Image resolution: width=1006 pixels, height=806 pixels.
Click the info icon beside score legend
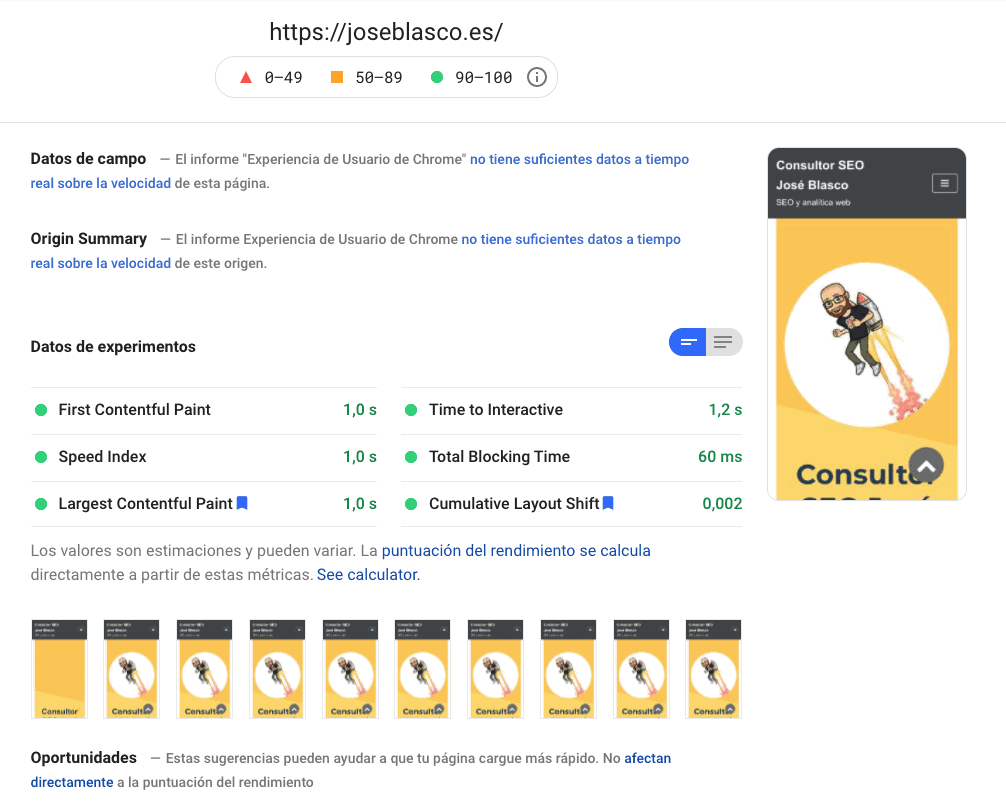[x=537, y=77]
